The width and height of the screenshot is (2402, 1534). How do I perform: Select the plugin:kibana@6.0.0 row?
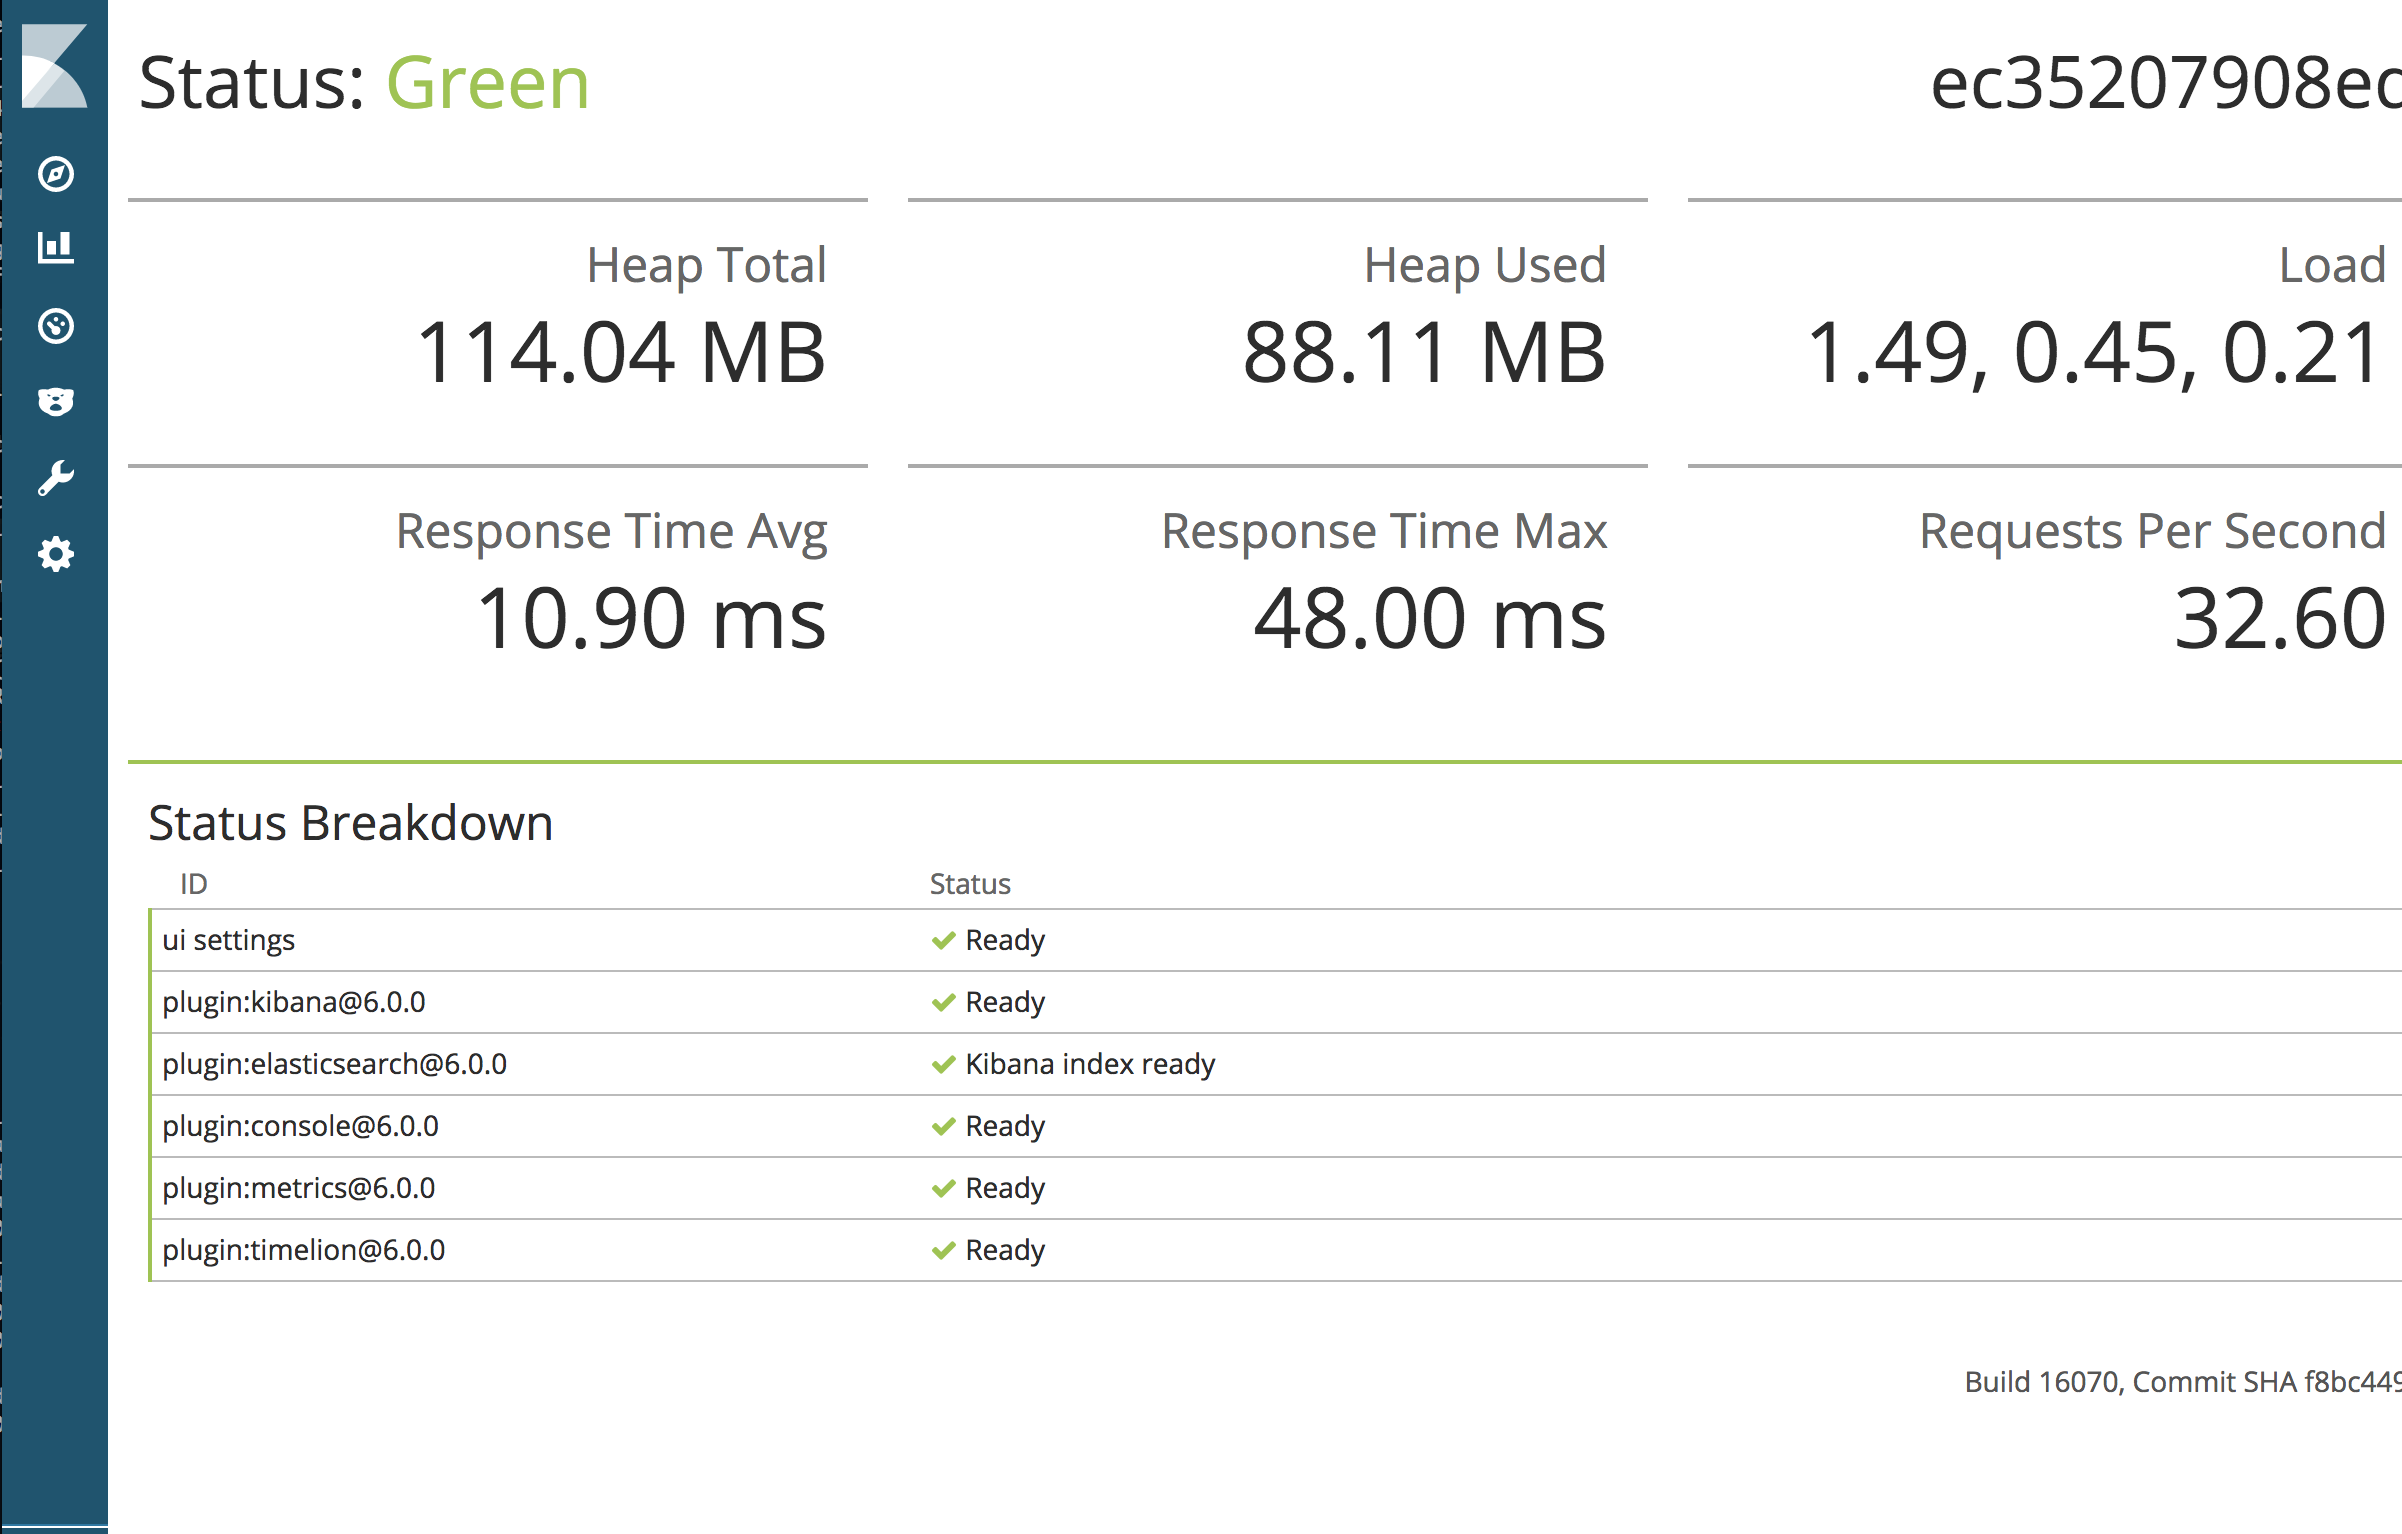pos(293,1002)
